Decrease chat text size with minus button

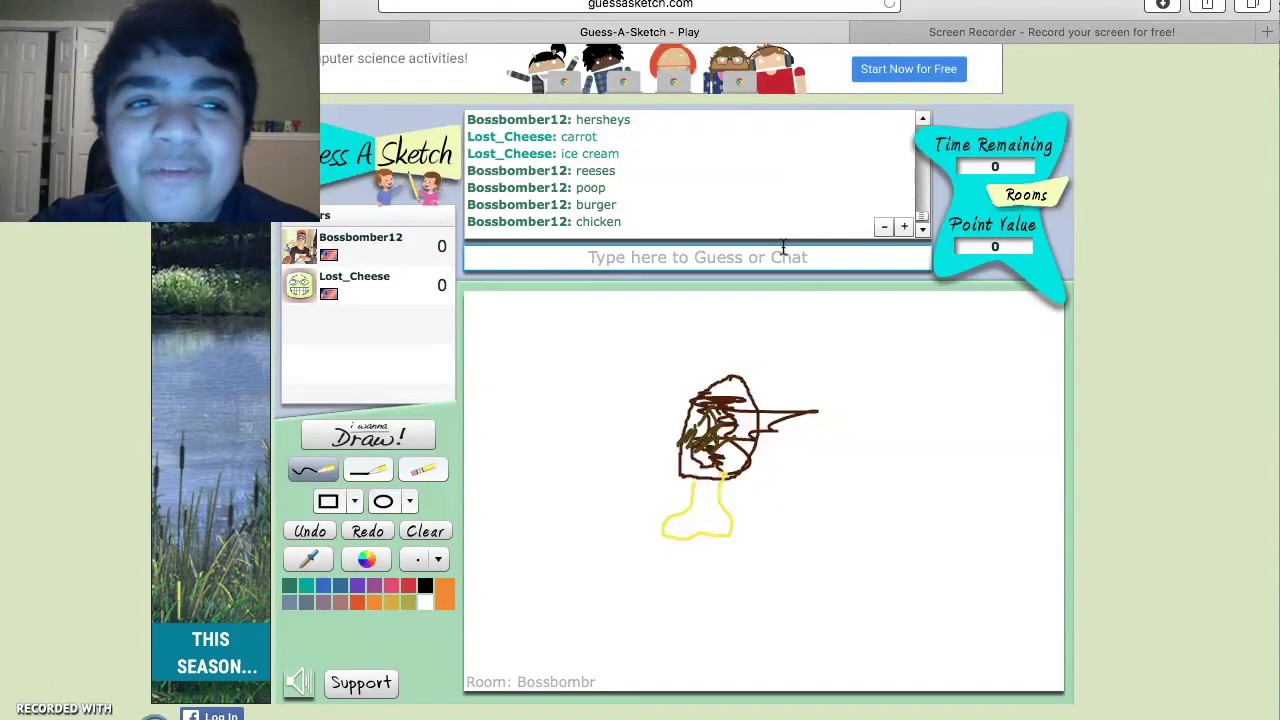pos(883,226)
